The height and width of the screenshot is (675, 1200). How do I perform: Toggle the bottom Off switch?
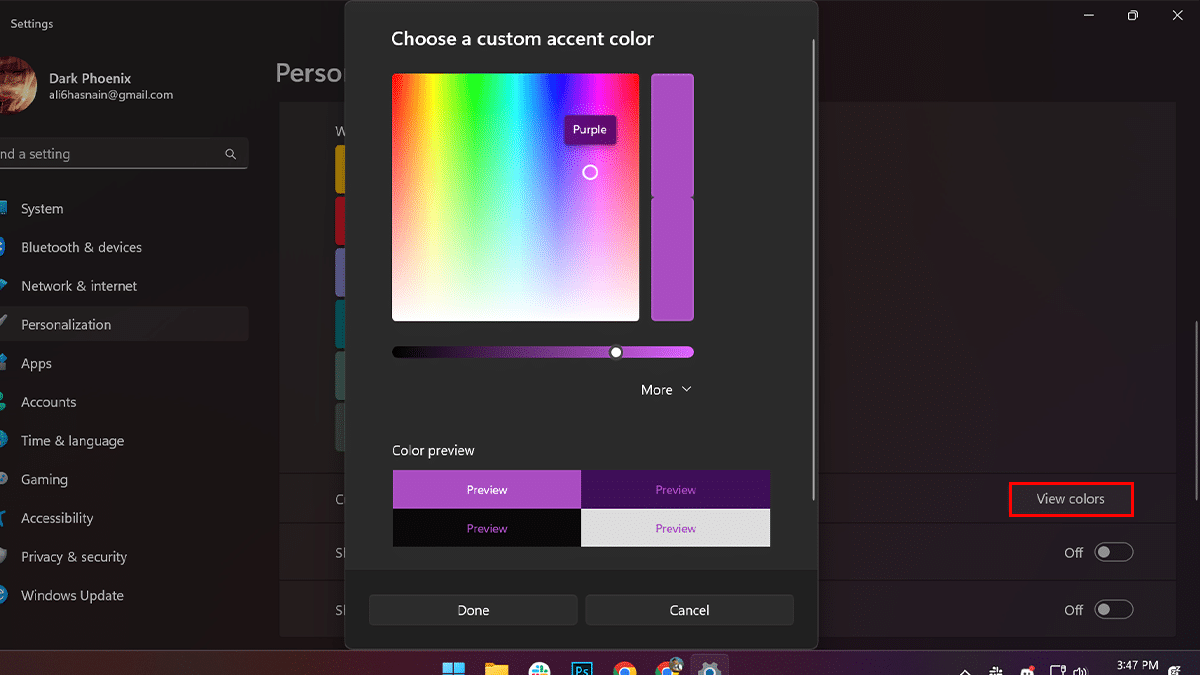click(1113, 610)
